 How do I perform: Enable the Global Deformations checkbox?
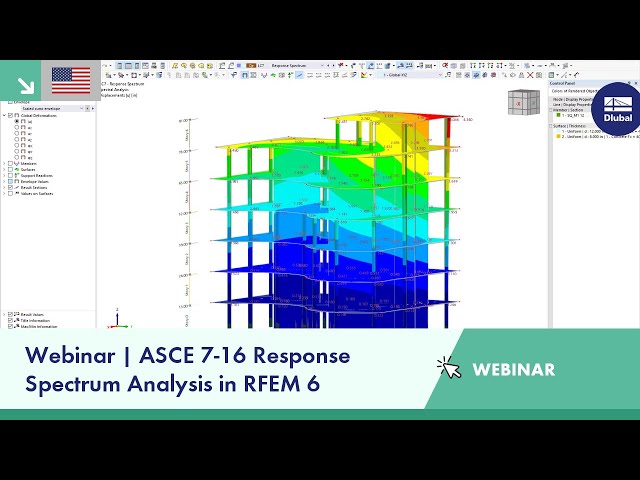click(11, 116)
